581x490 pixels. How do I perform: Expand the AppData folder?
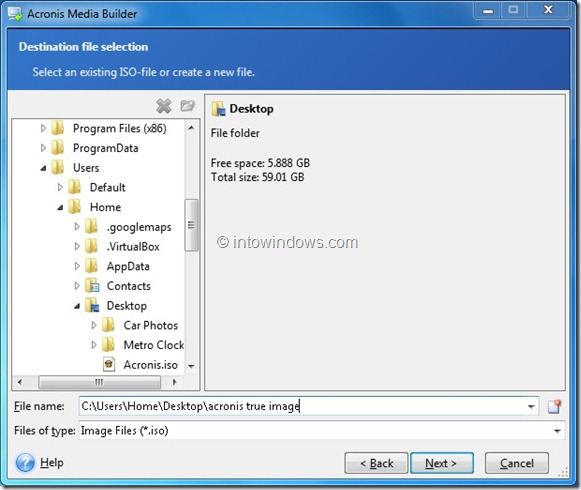77,266
